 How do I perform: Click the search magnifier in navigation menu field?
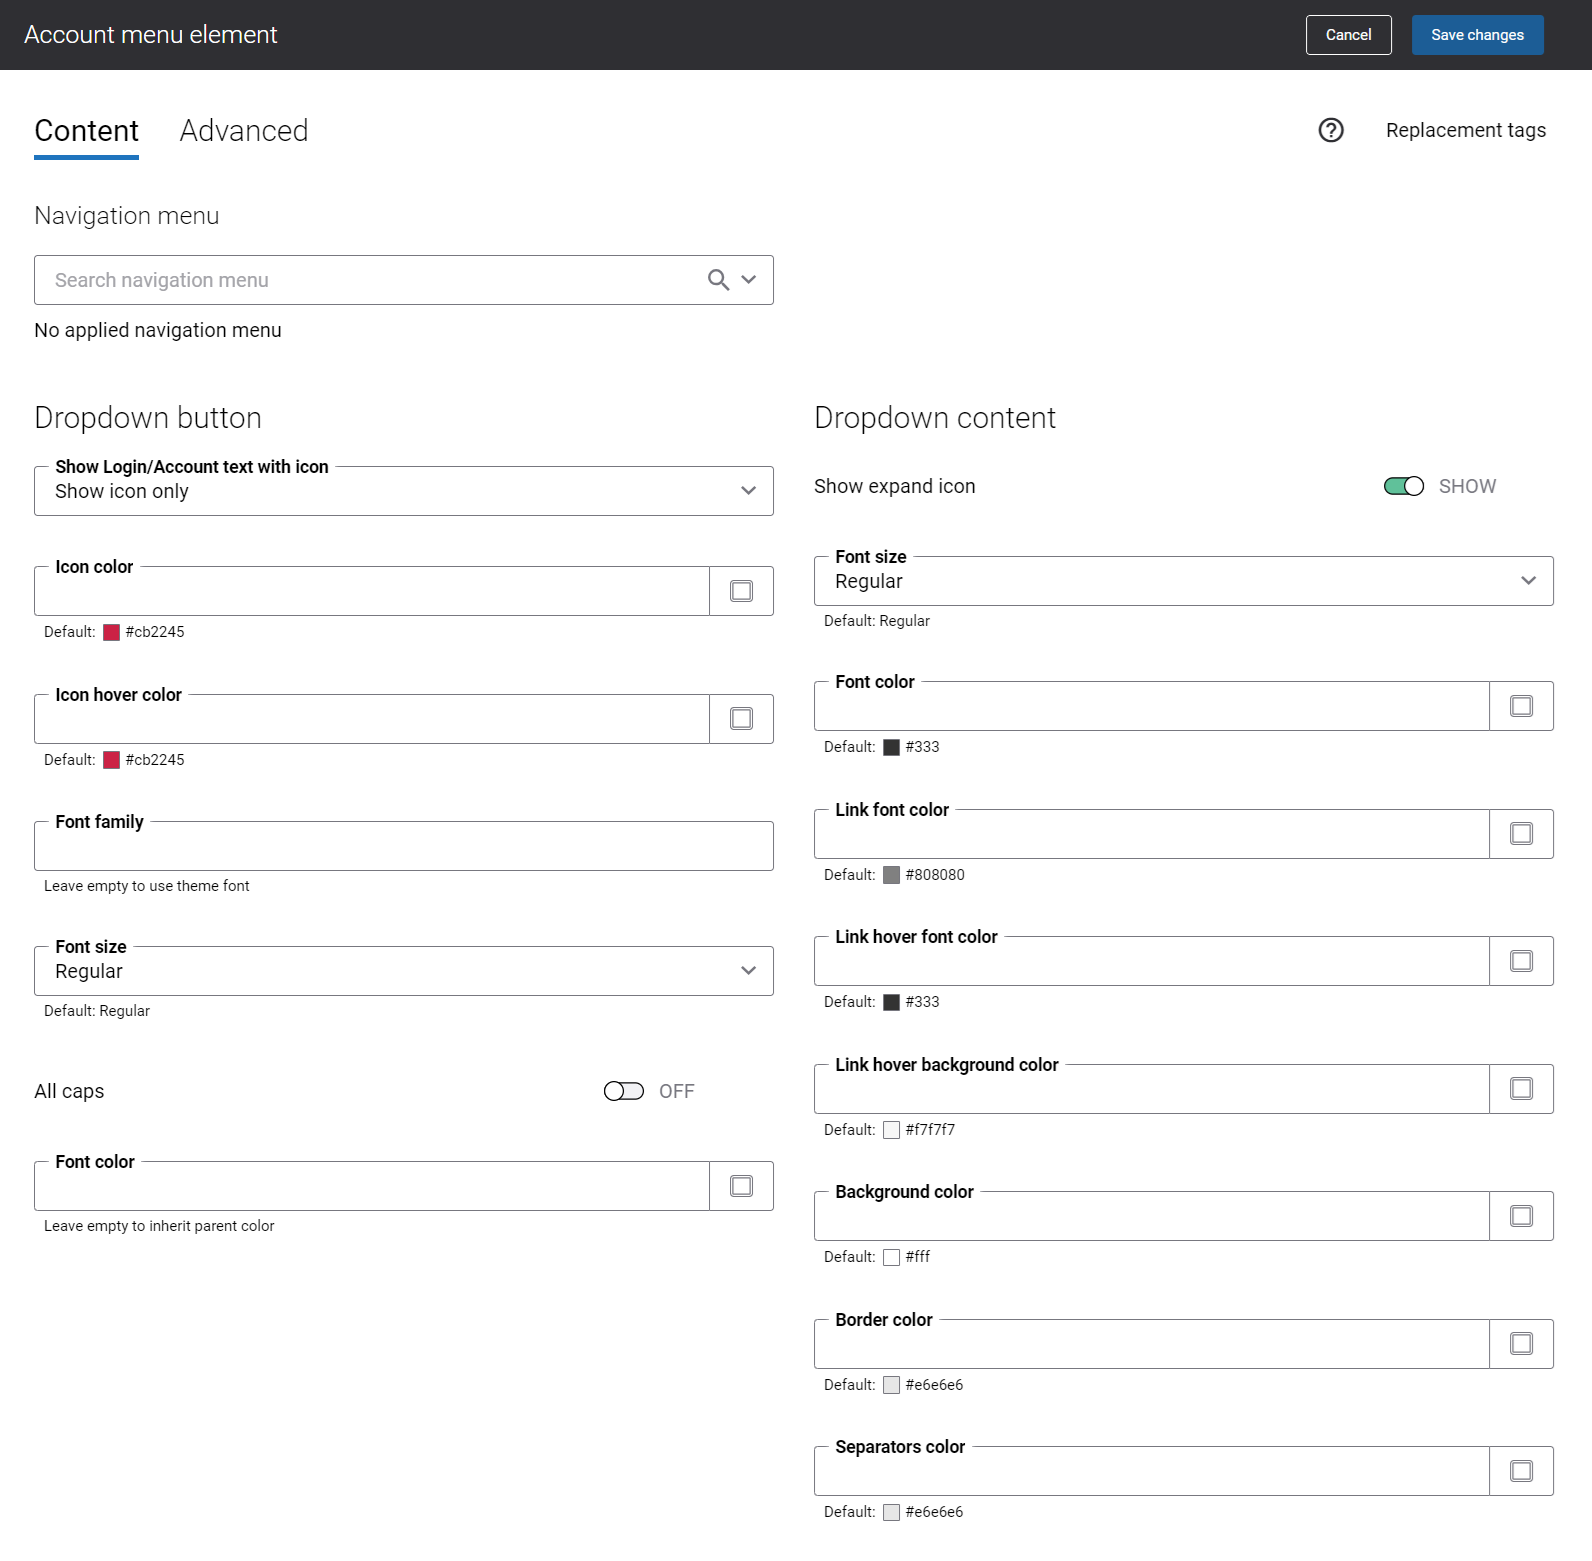click(718, 280)
